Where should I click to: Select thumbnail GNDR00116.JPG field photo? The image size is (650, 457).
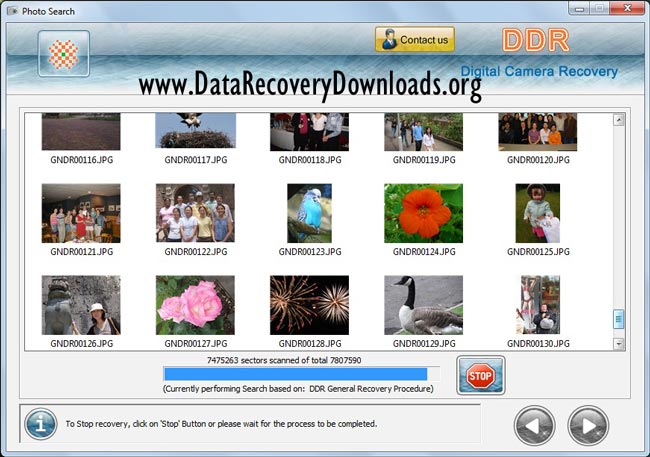point(81,131)
